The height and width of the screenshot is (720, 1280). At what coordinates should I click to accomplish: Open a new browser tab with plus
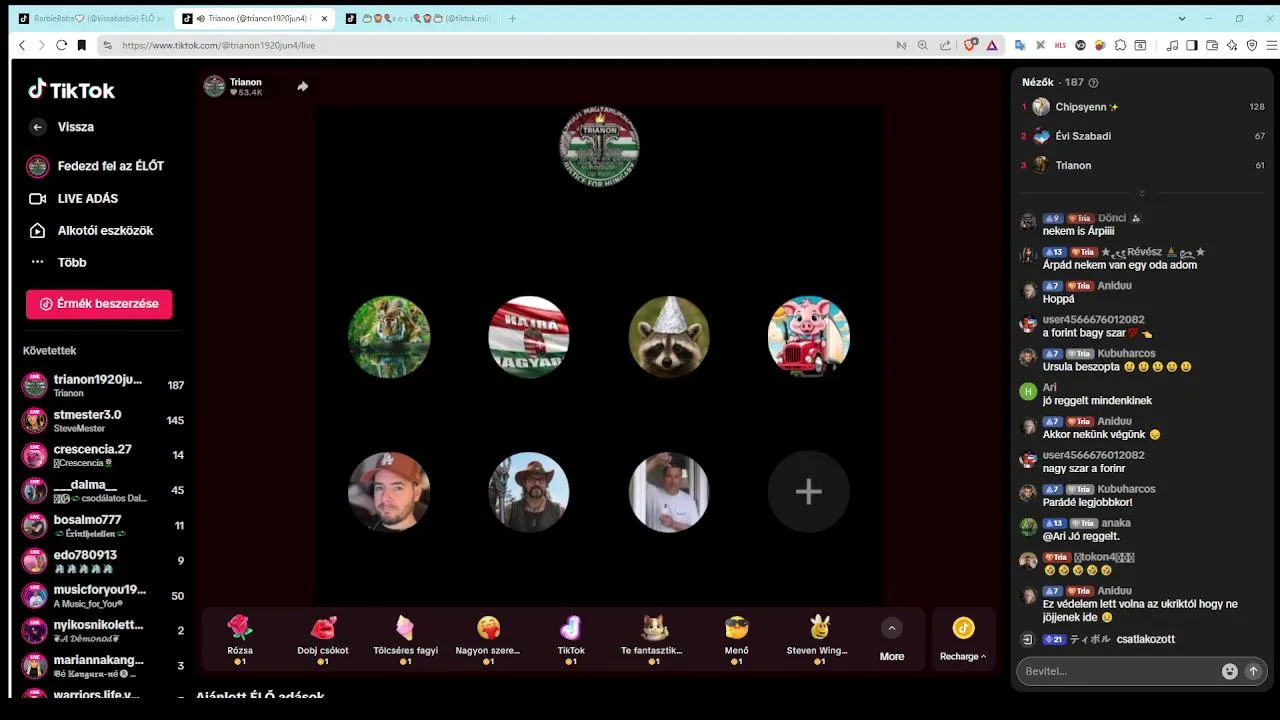512,18
